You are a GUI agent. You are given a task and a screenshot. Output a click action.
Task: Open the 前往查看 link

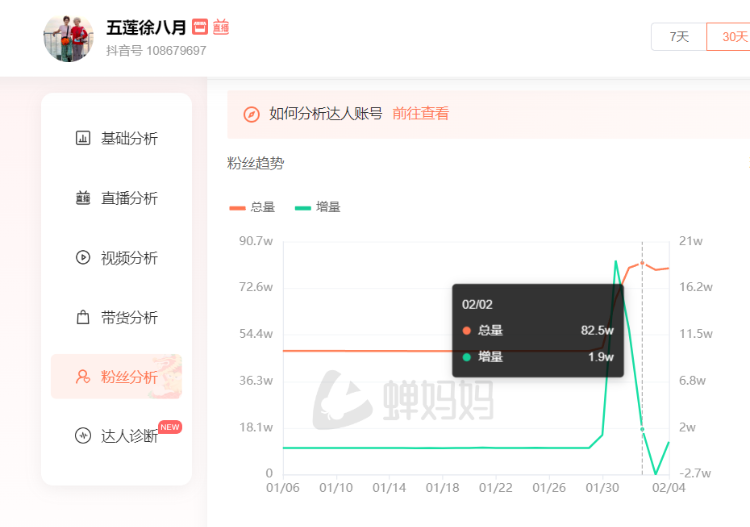click(420, 114)
